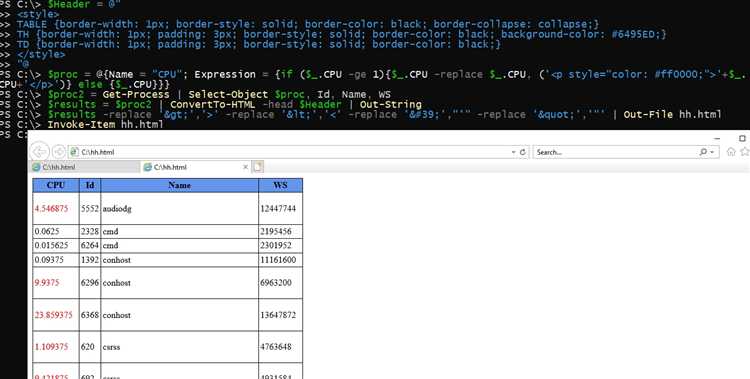
Task: Click Out-File hh.html in the PowerShell console
Action: tap(672, 114)
